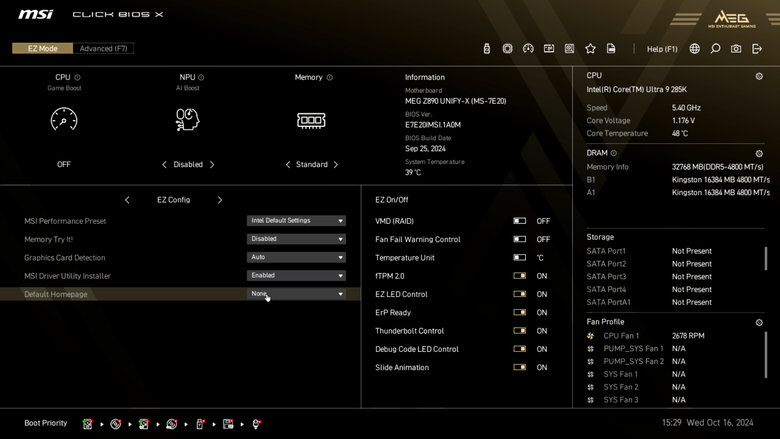
Task: Open Graphics Card Detection dropdown
Action: point(296,258)
